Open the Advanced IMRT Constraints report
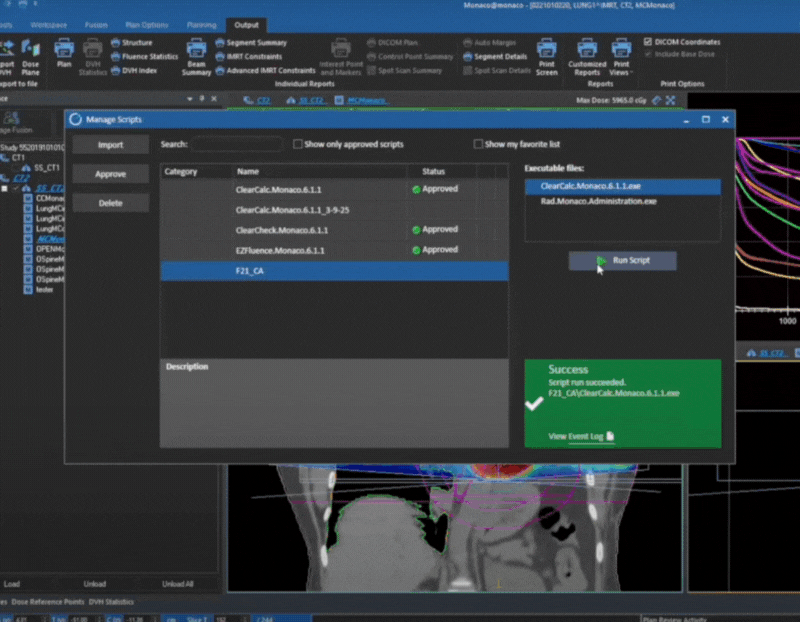 point(265,71)
